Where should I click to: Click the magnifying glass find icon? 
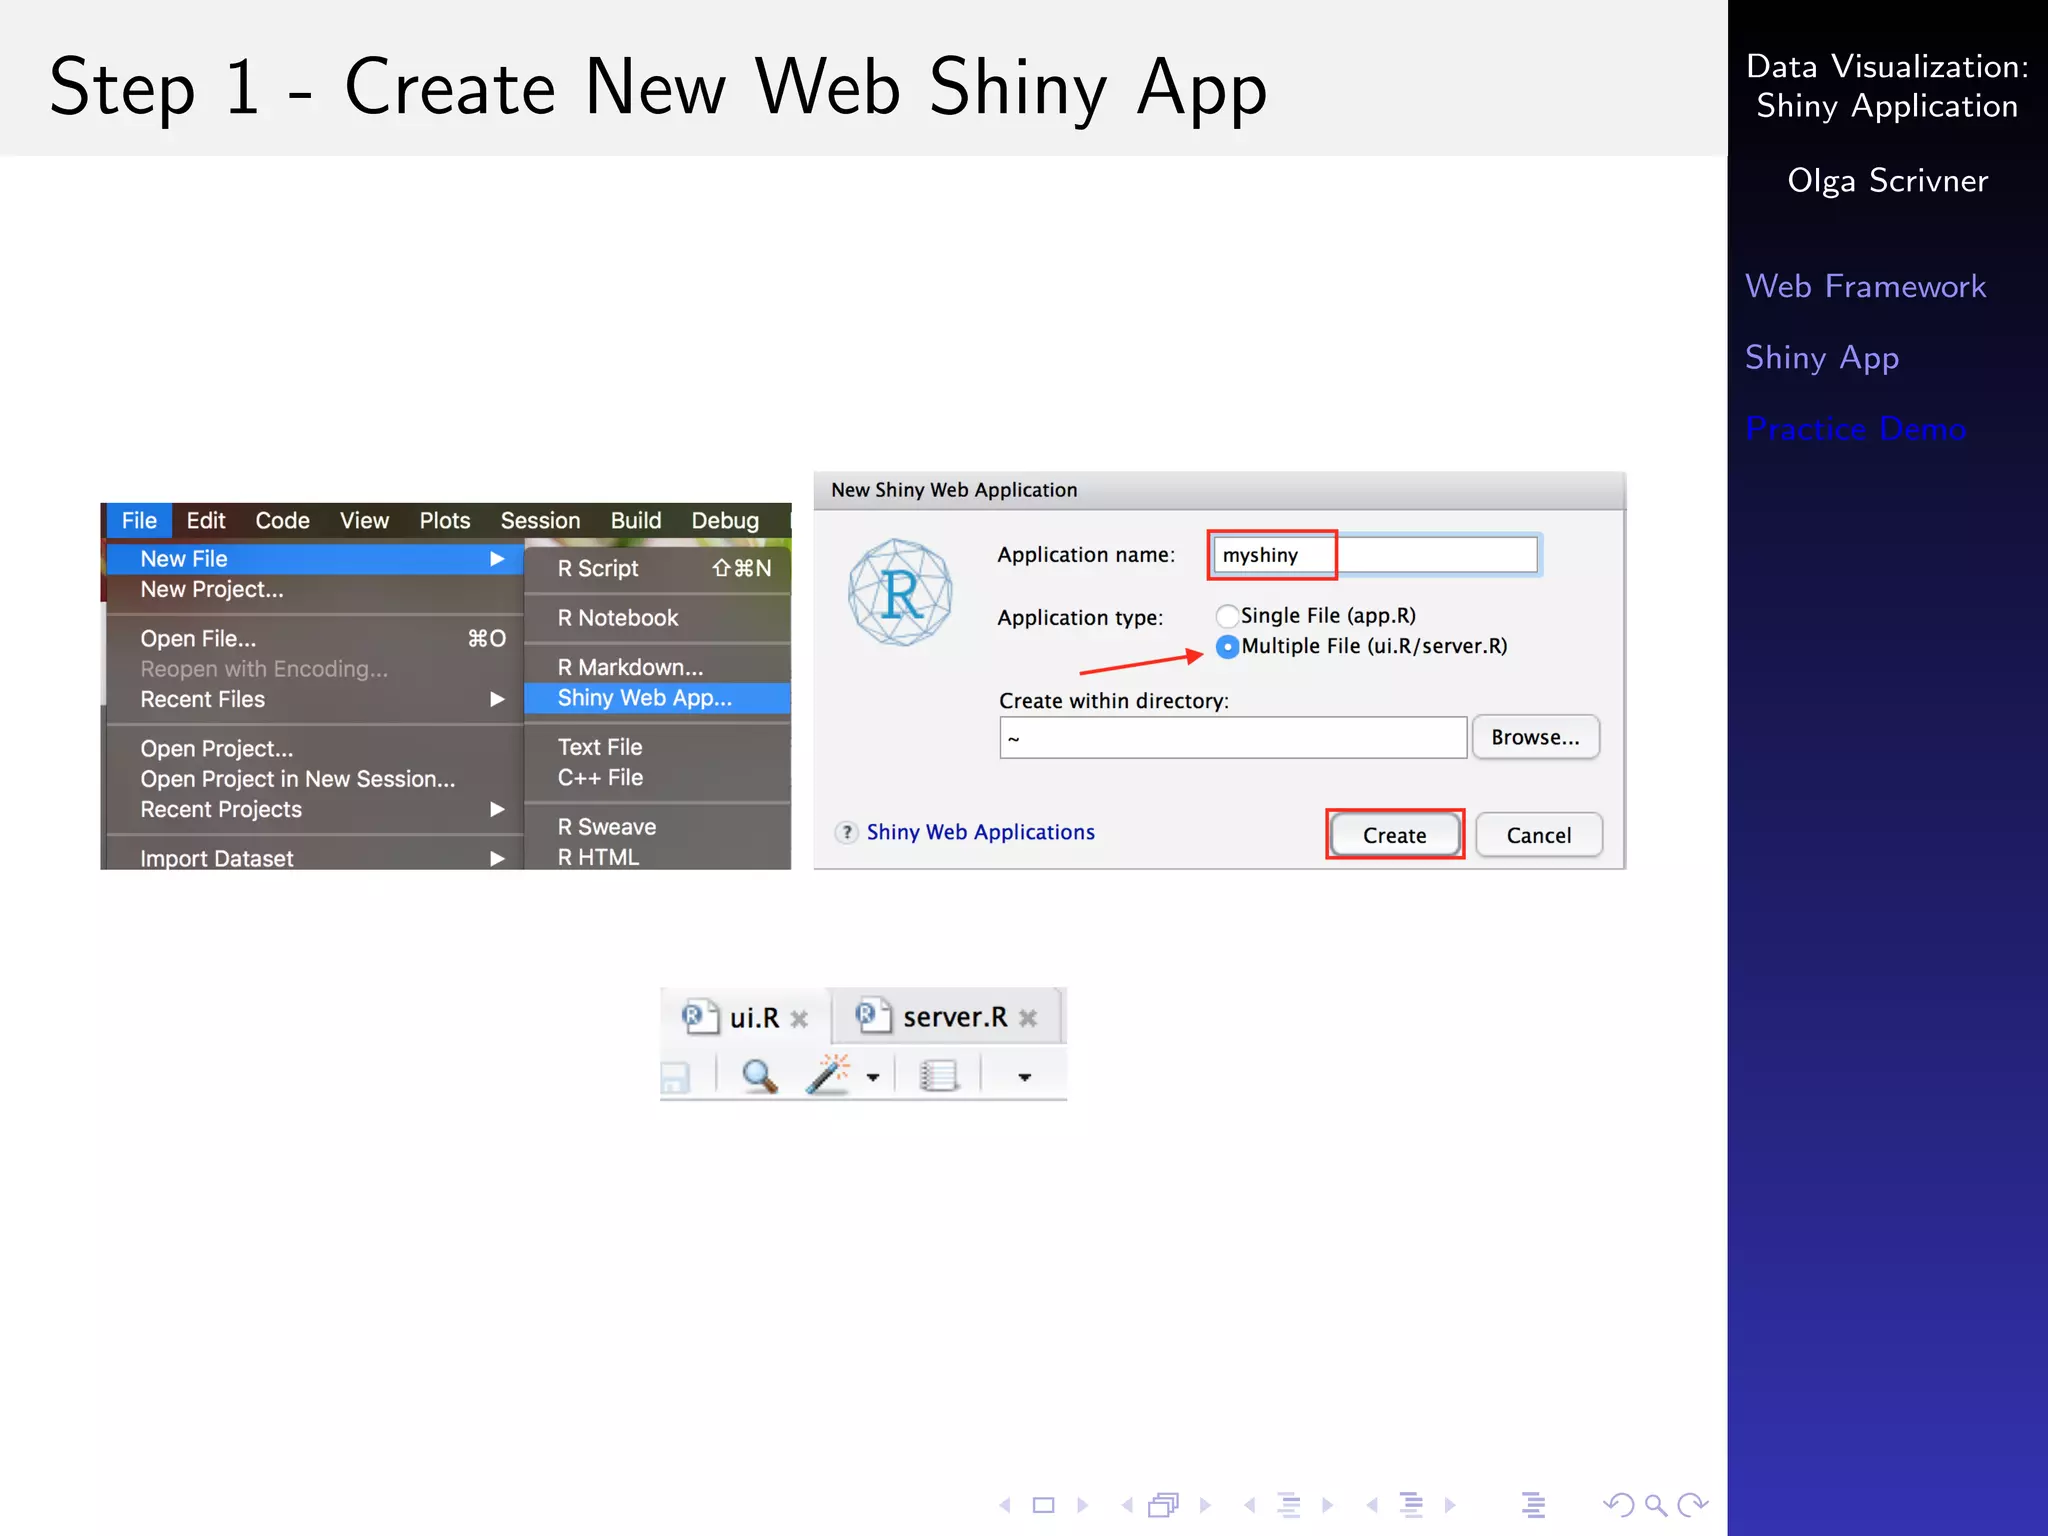[760, 1076]
